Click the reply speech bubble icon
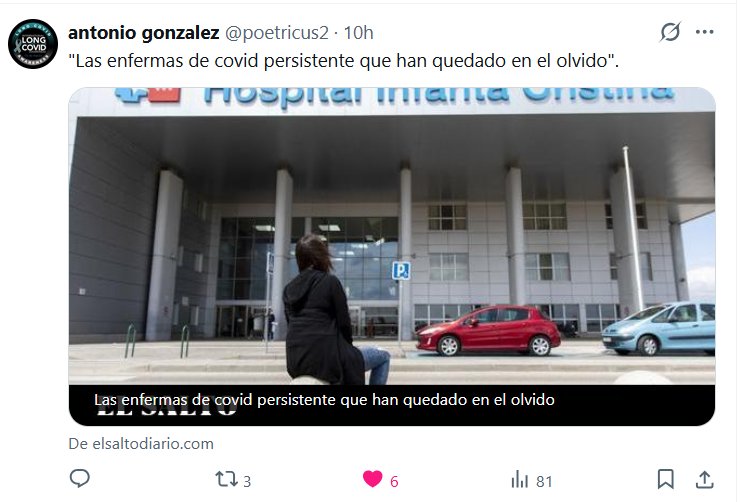The width and height of the screenshot is (742, 502). 80,478
